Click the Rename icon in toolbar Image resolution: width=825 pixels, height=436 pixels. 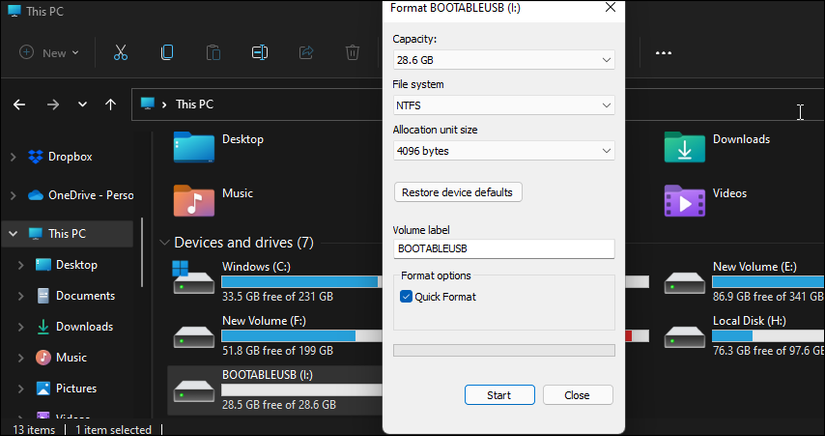point(259,53)
